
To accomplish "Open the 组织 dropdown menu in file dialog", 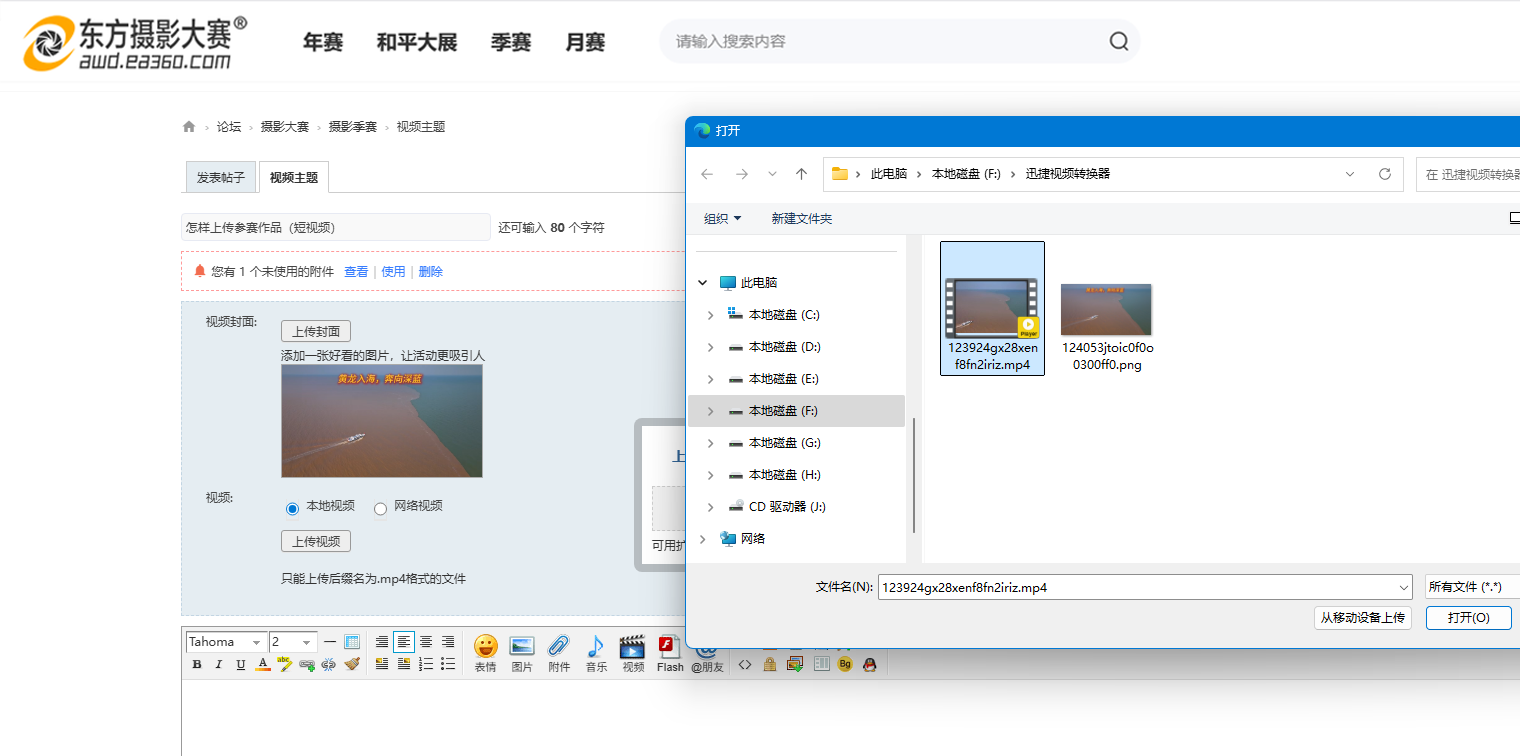I will click(722, 218).
